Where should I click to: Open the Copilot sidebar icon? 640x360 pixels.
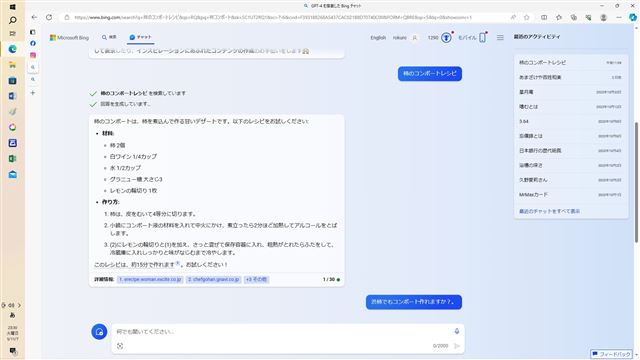pos(633,17)
